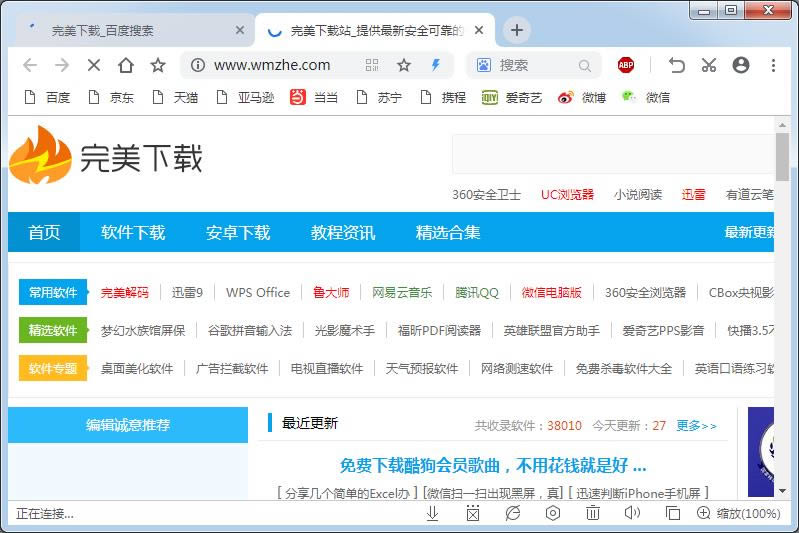799x533 pixels.
Task: Toggle sound speaker icon in status bar
Action: point(632,513)
